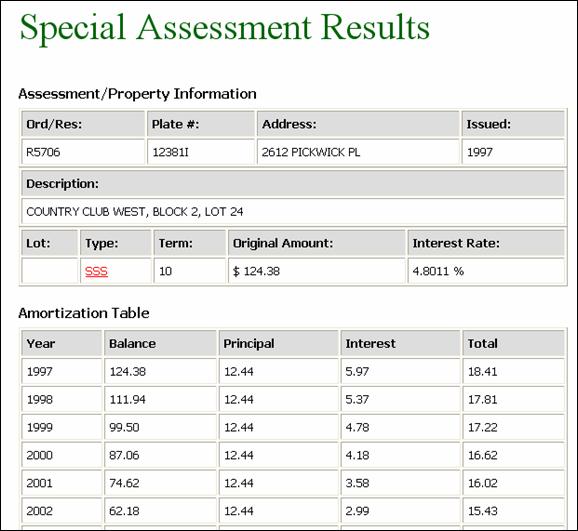Click the Amortization Table section heading
Image resolution: width=578 pixels, height=531 pixels.
pyautogui.click(x=84, y=313)
